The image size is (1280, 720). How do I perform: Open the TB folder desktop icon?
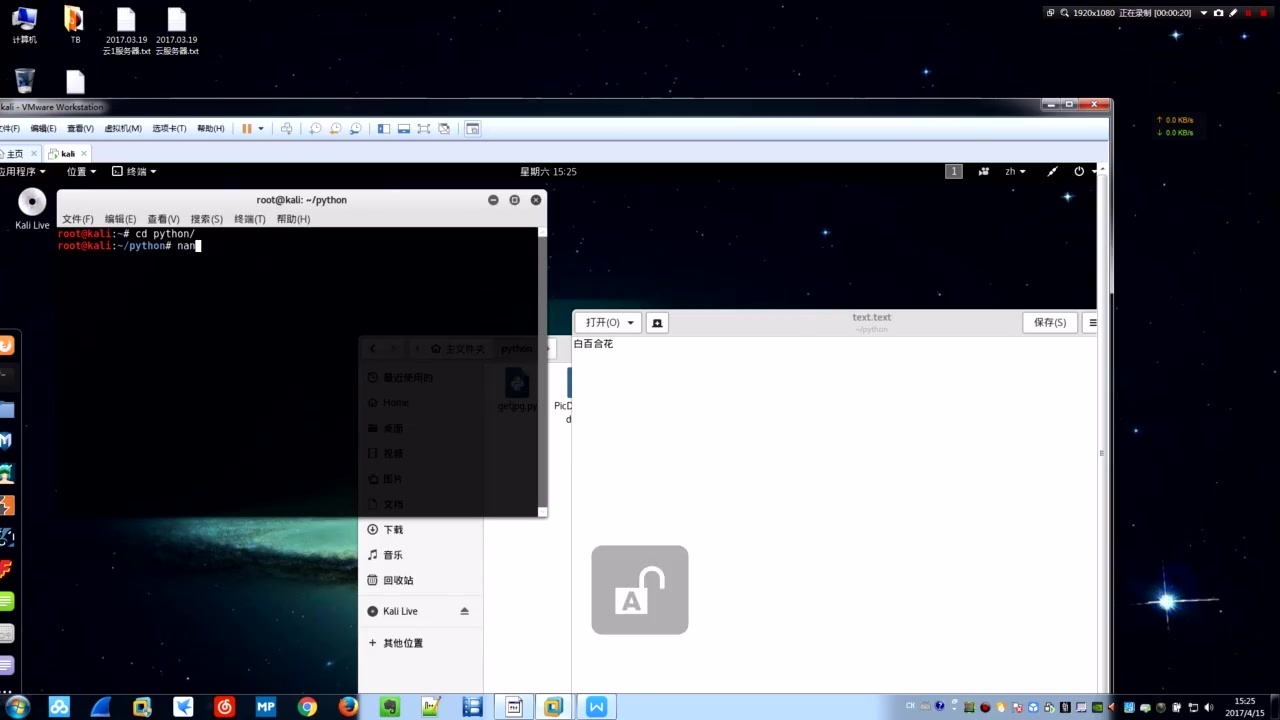coord(75,25)
